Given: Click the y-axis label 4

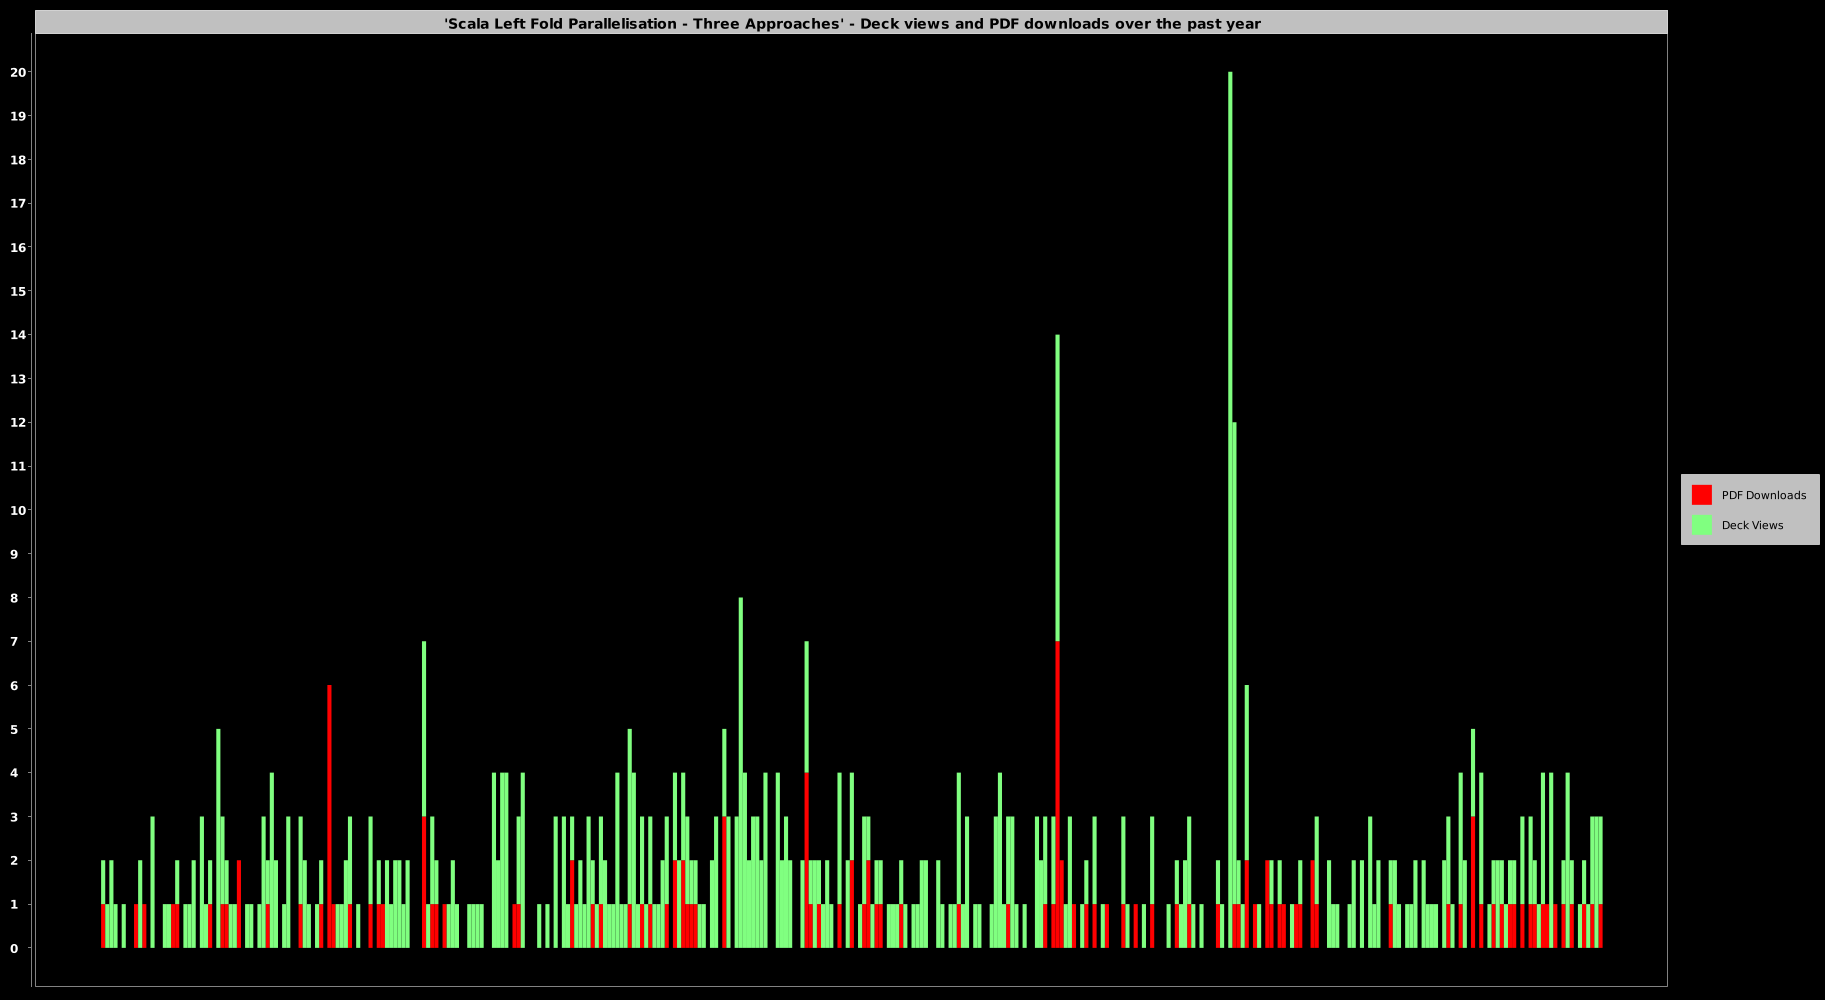Looking at the screenshot, I should click(x=14, y=773).
